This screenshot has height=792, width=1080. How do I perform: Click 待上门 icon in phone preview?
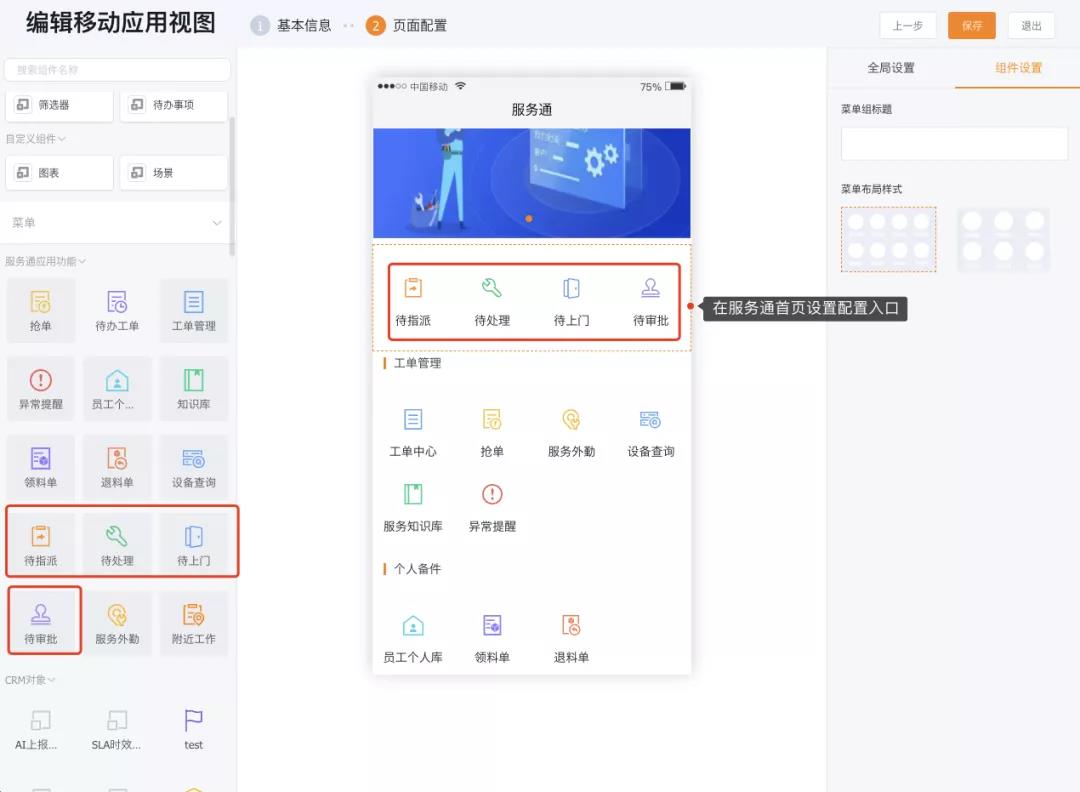click(571, 287)
